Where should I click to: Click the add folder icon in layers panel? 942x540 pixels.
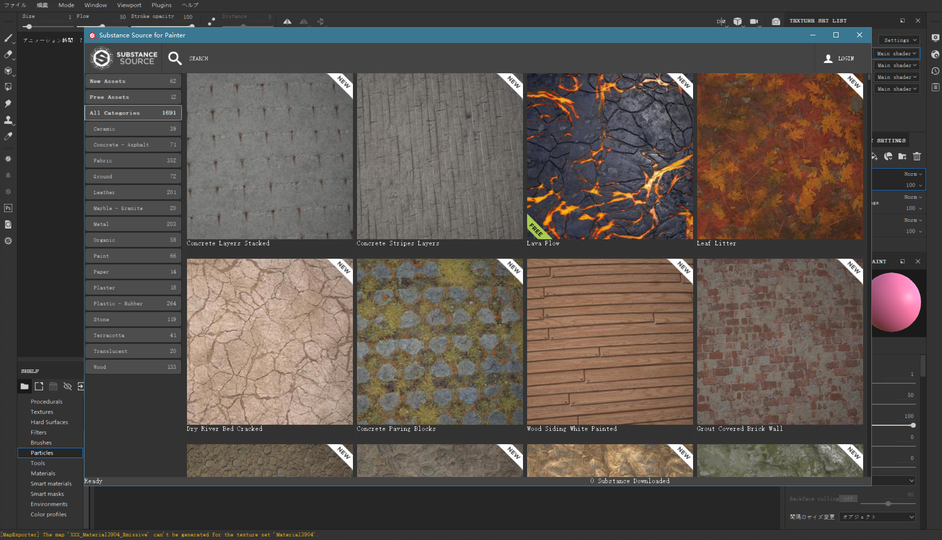902,156
